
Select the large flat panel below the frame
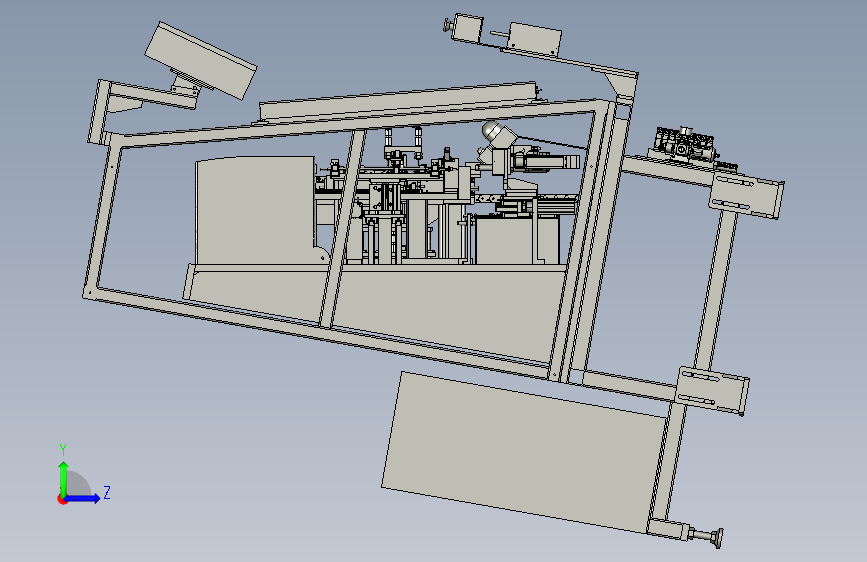(x=523, y=452)
